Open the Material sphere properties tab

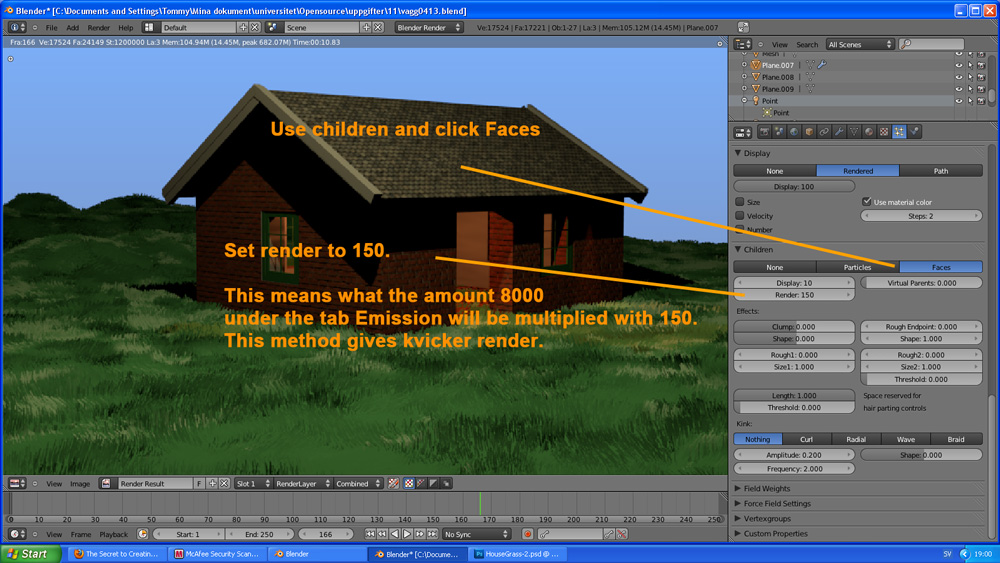coord(869,132)
